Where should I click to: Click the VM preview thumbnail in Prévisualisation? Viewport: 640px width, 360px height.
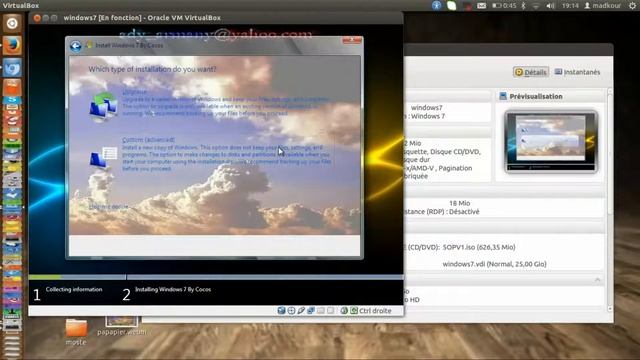pyautogui.click(x=551, y=141)
